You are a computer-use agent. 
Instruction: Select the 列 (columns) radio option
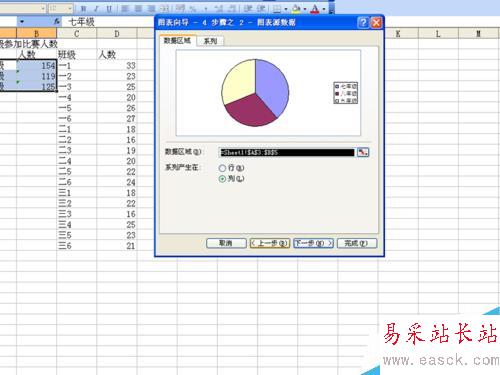222,179
